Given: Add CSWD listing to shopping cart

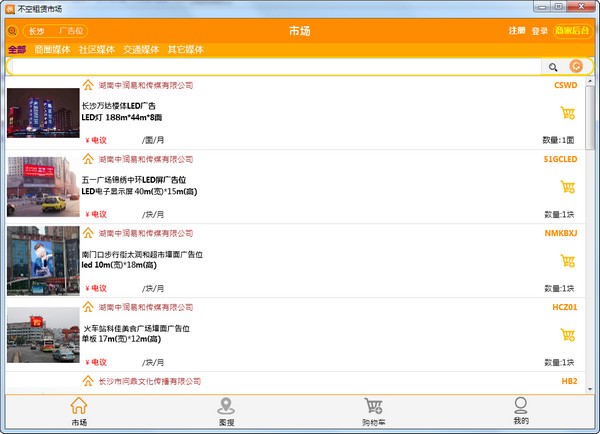Looking at the screenshot, I should (x=568, y=114).
